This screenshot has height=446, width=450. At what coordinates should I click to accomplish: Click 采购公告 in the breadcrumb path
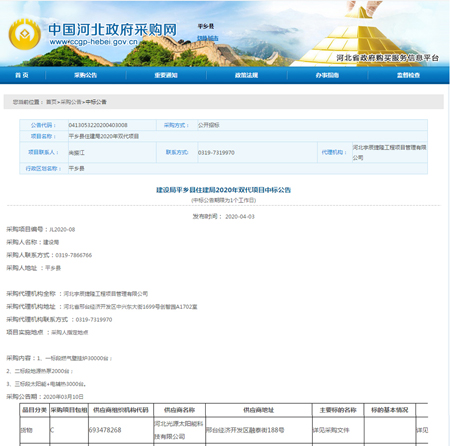point(71,102)
